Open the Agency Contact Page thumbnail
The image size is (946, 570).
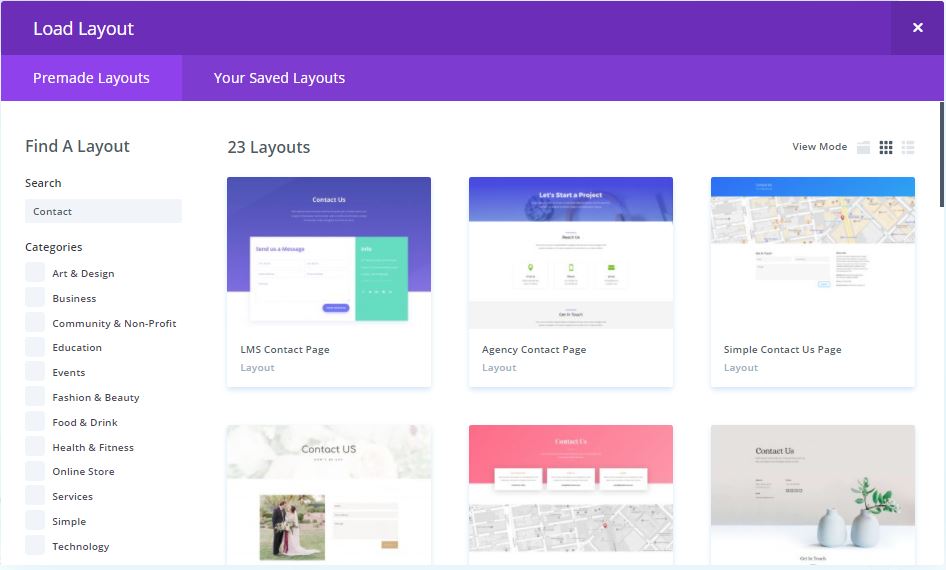pyautogui.click(x=571, y=253)
